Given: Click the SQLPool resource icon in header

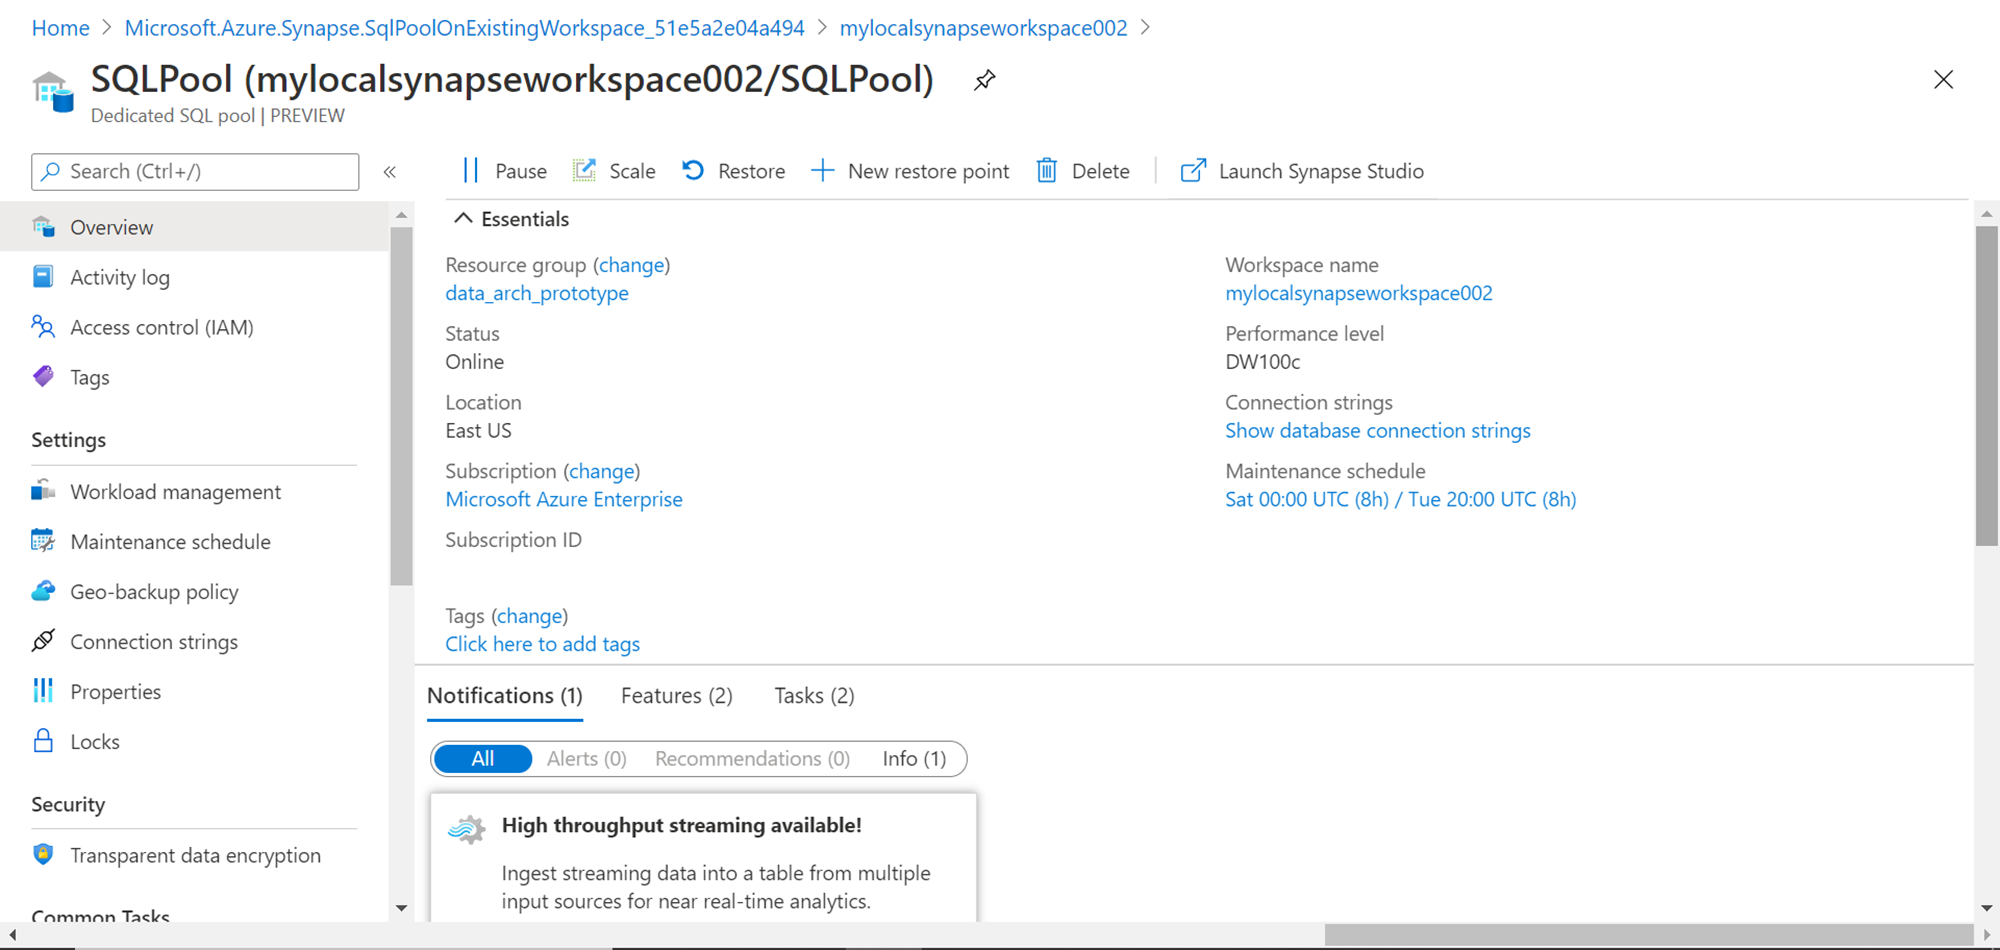Looking at the screenshot, I should pos(53,92).
